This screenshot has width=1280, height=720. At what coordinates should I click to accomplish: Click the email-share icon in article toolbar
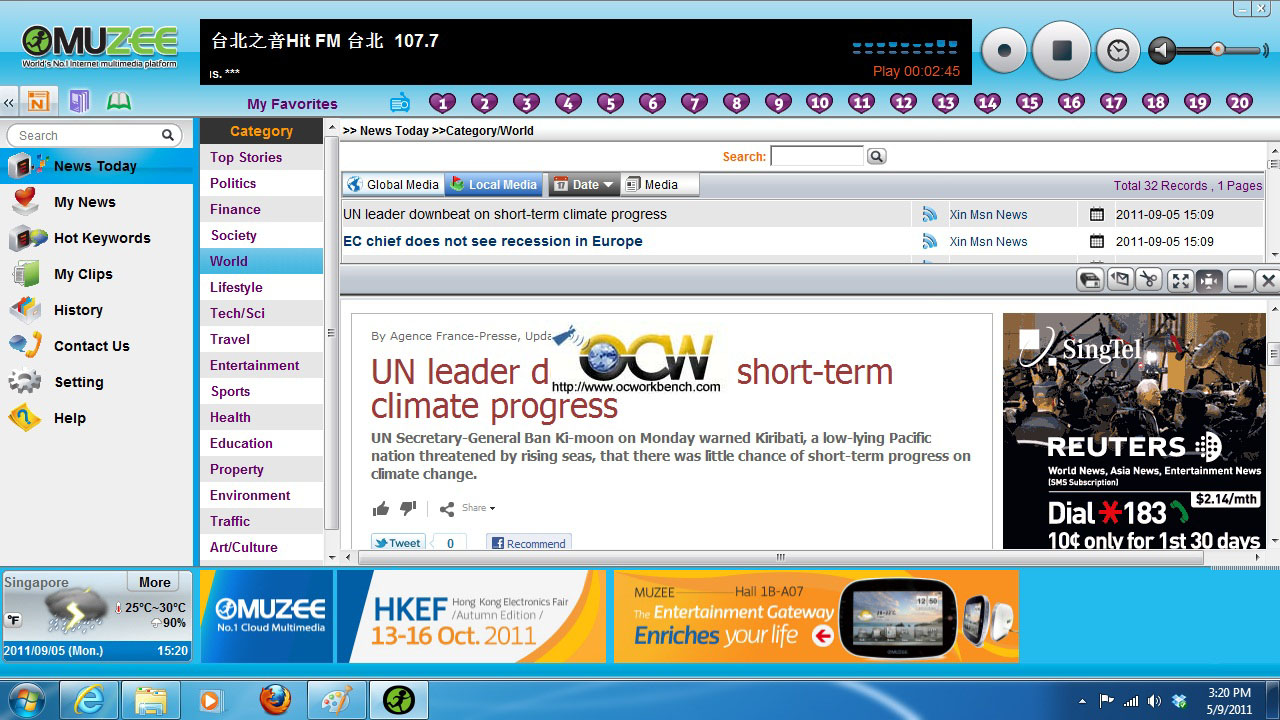(1120, 281)
